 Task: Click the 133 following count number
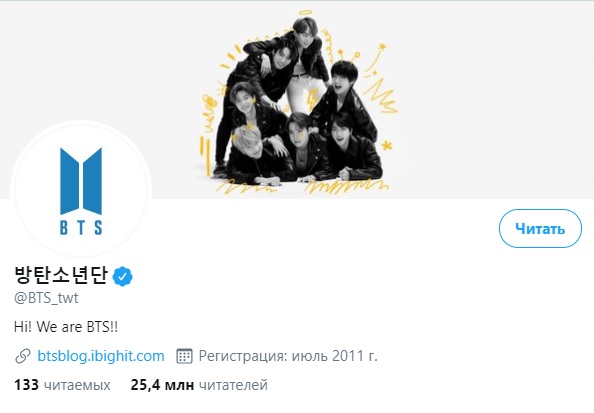click(x=26, y=385)
